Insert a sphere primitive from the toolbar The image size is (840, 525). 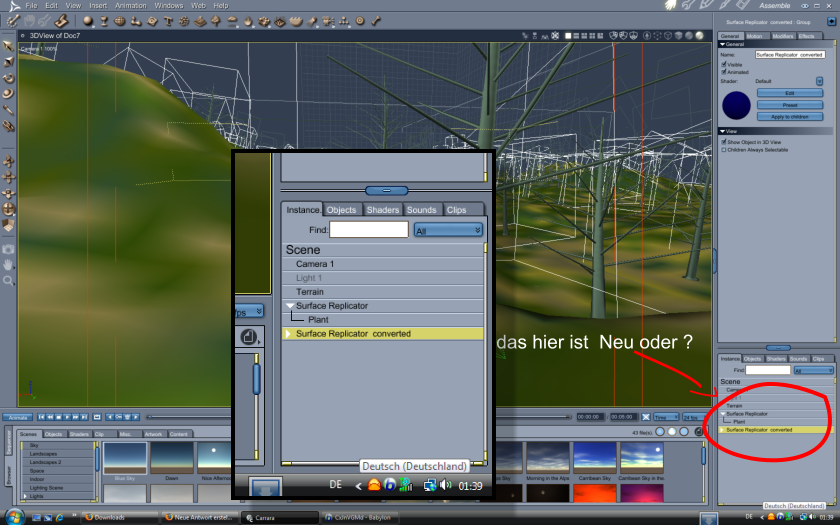[88, 21]
